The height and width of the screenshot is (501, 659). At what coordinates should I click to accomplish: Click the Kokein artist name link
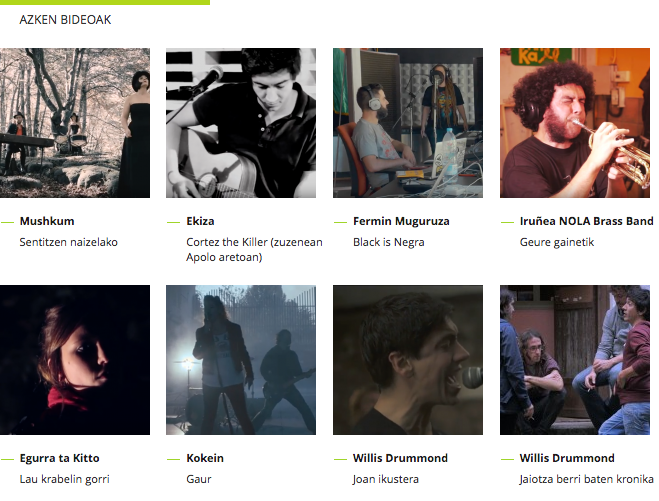coord(205,458)
